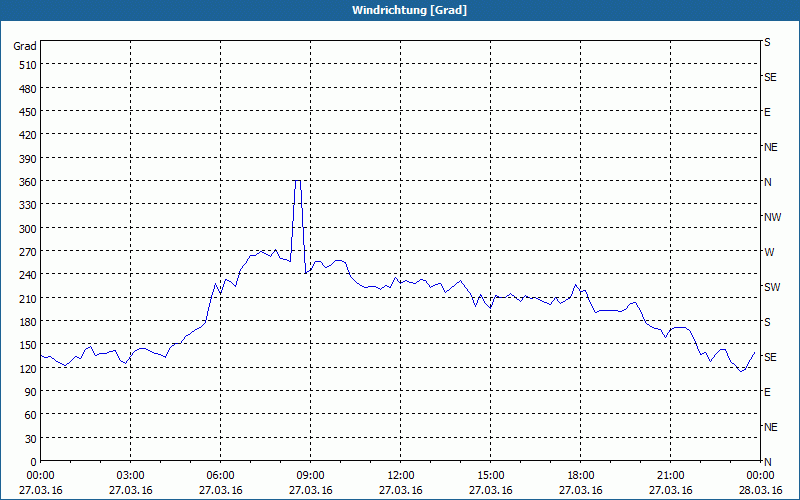Click the 0 degree axis label
800x500 pixels.
click(34, 462)
